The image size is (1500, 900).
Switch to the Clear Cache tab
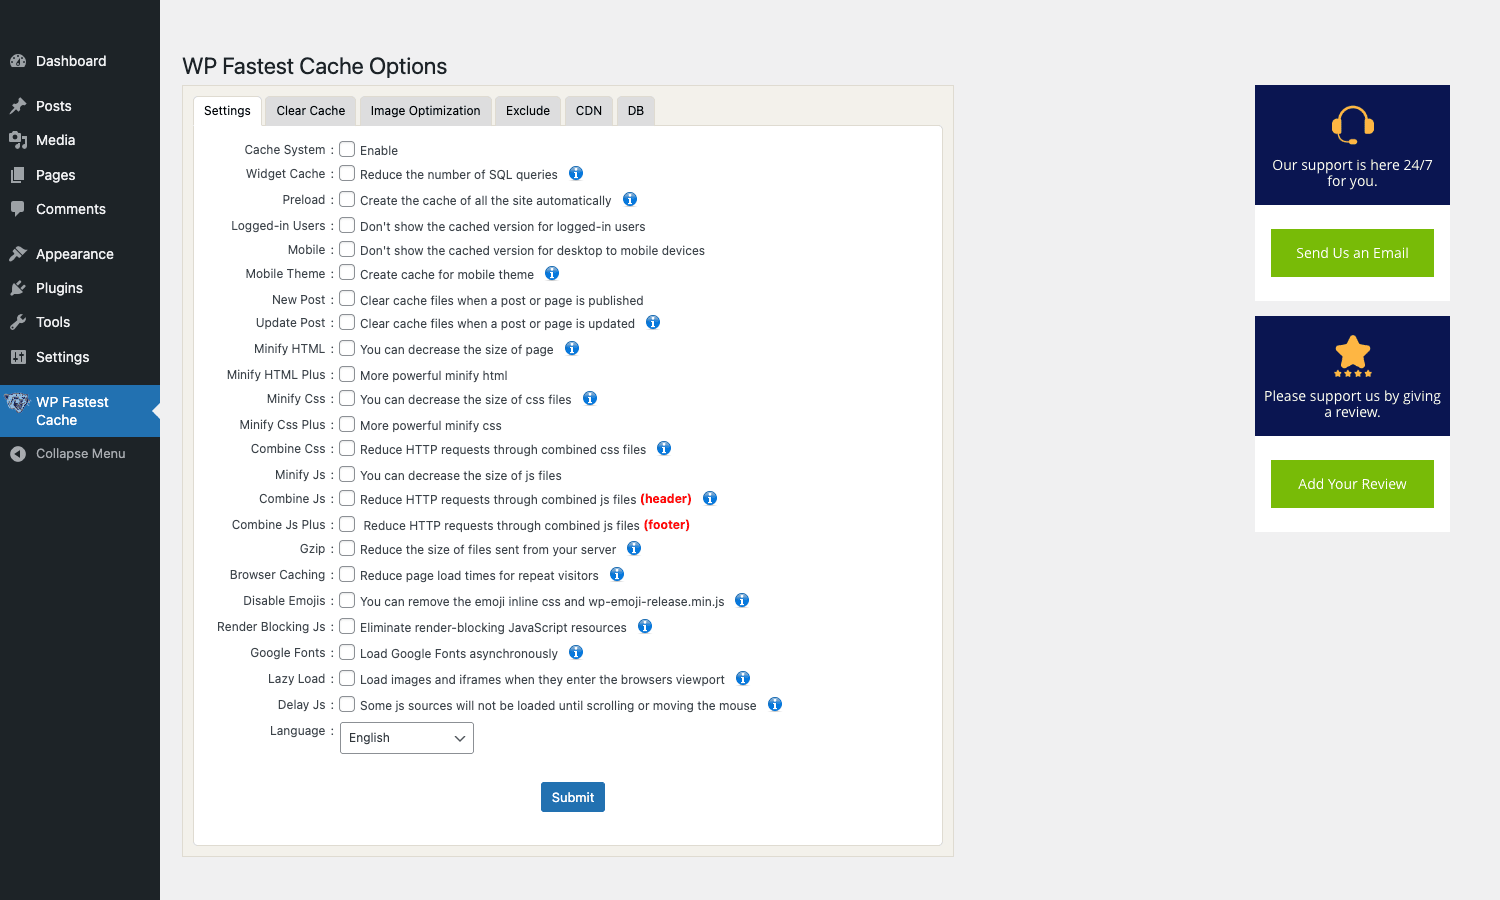[311, 111]
